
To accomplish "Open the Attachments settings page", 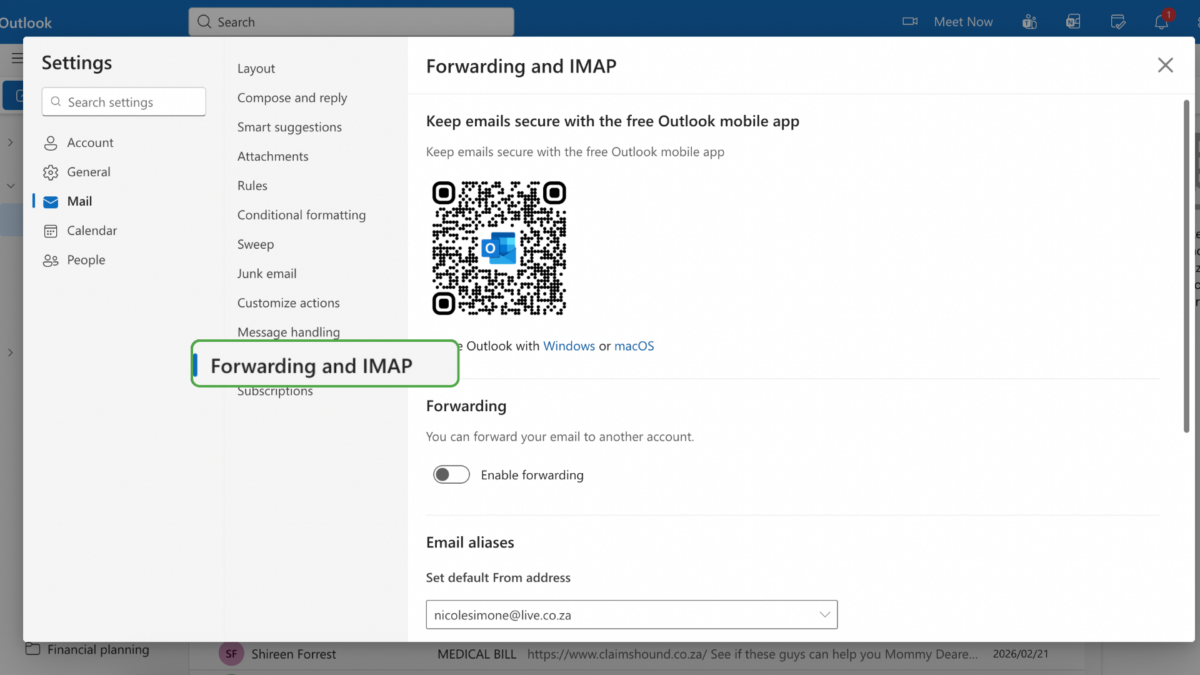I will 273,156.
